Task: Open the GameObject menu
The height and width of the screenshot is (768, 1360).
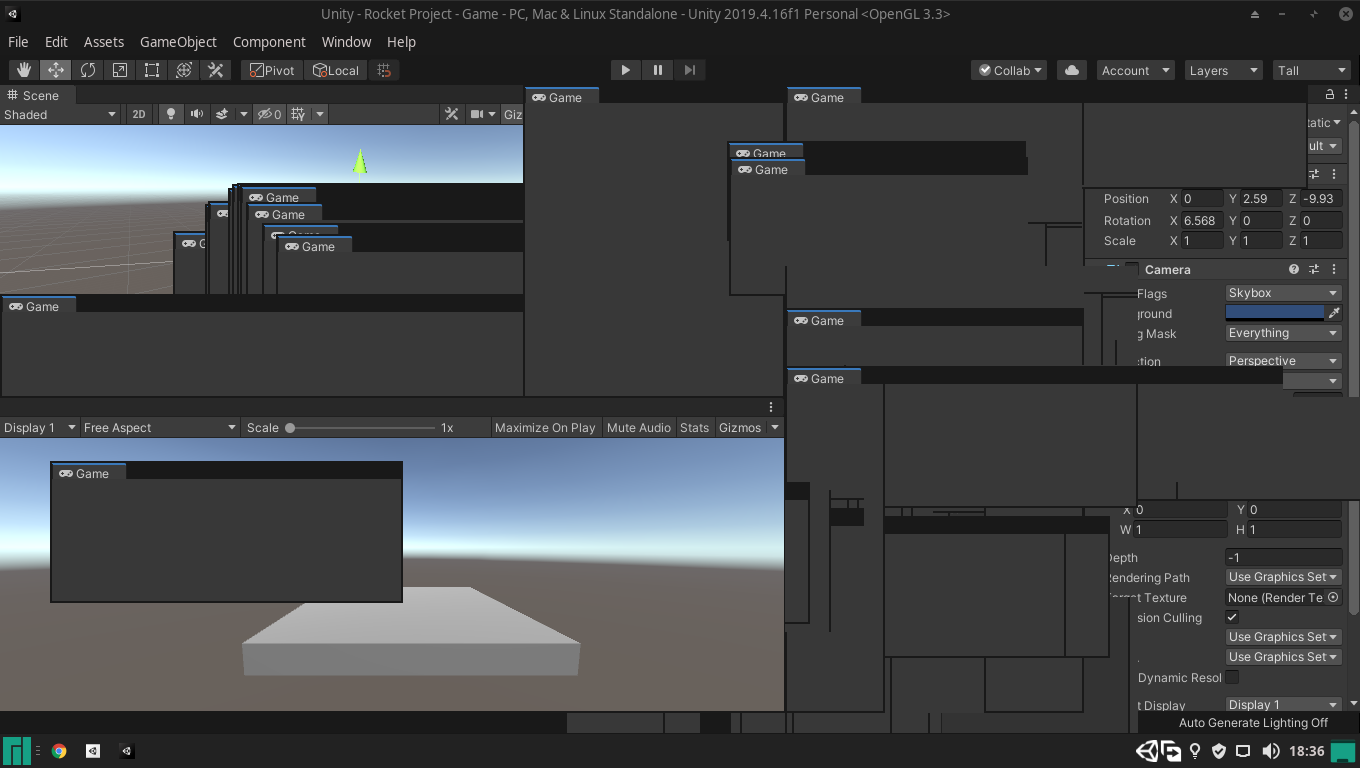Action: coord(178,42)
